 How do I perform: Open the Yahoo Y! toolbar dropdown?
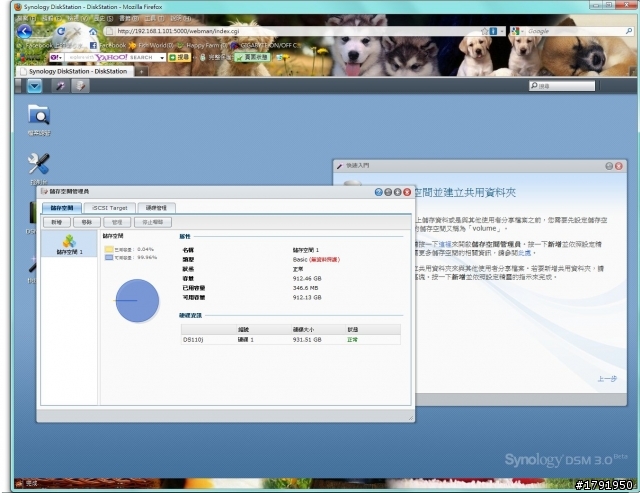click(x=56, y=58)
